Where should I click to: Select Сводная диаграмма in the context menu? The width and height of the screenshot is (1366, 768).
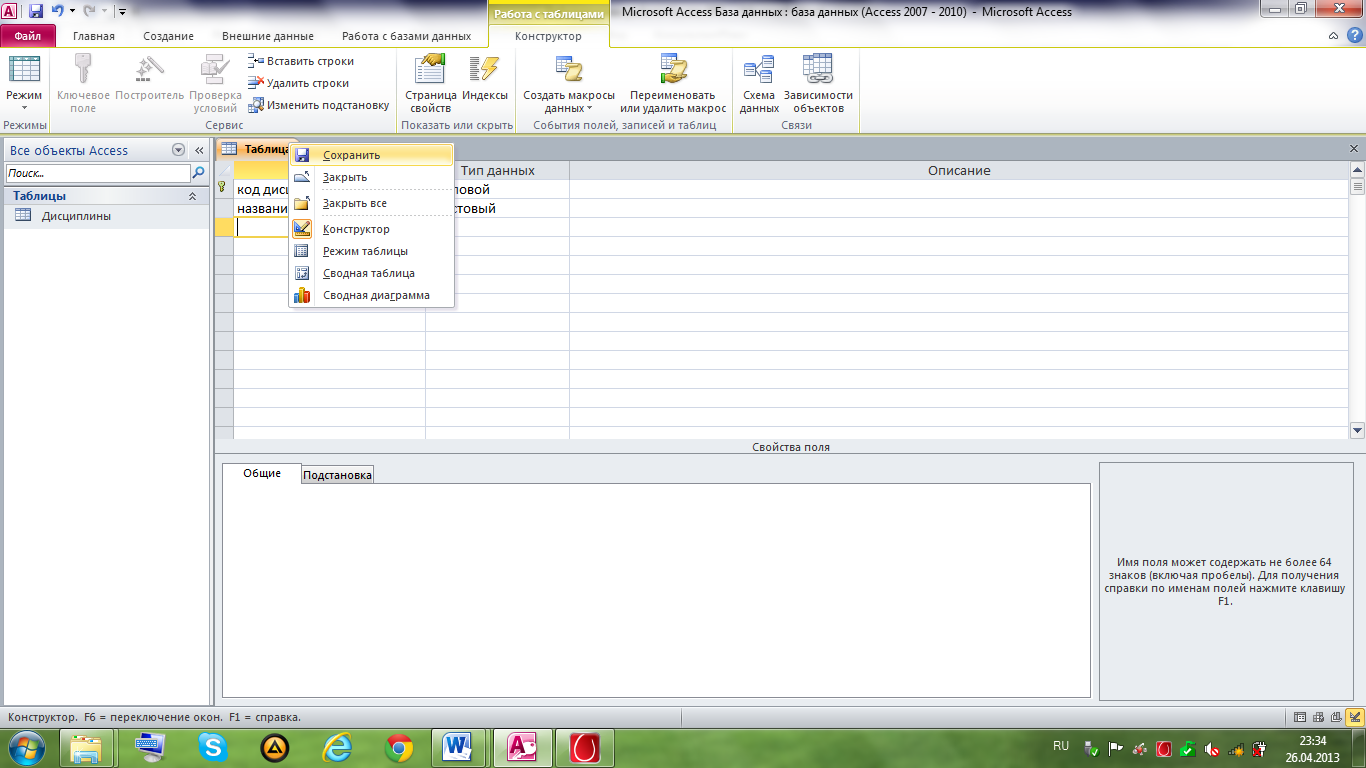coord(372,295)
